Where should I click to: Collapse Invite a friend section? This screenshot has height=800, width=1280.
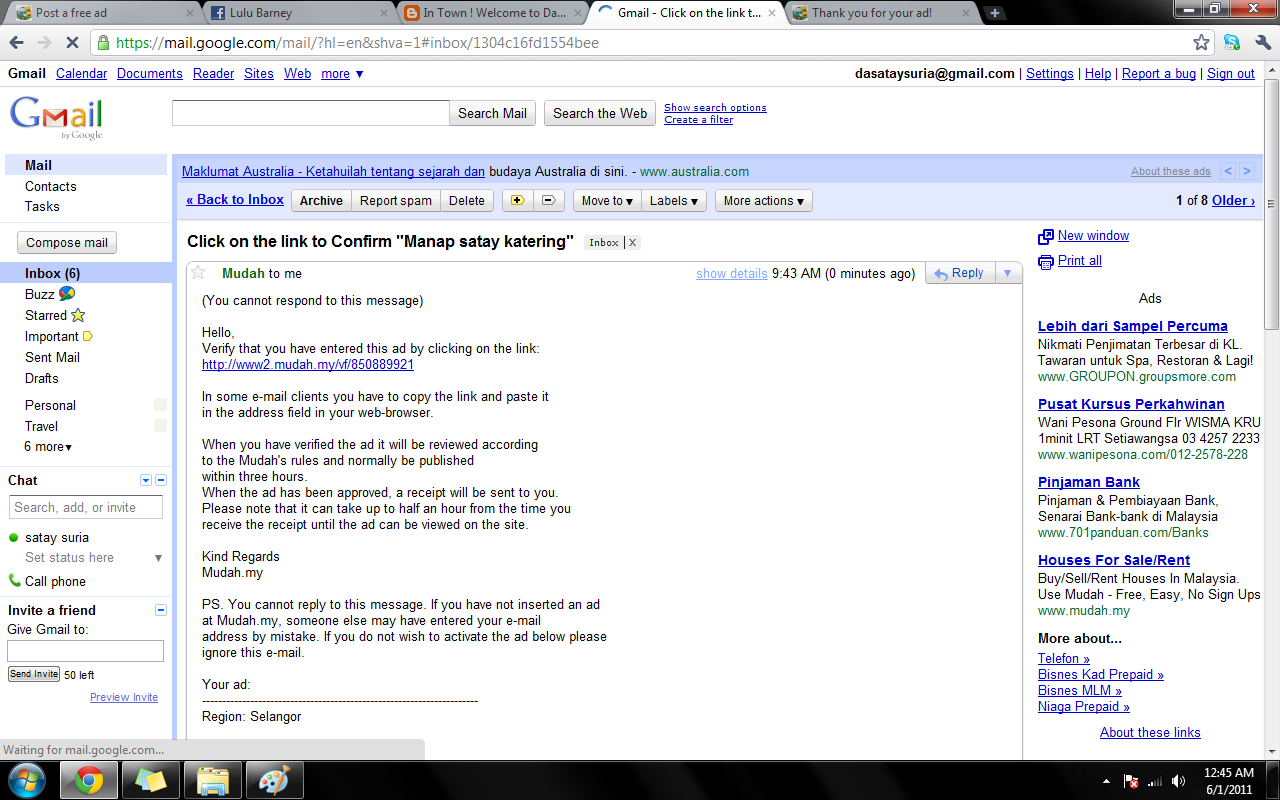point(161,610)
